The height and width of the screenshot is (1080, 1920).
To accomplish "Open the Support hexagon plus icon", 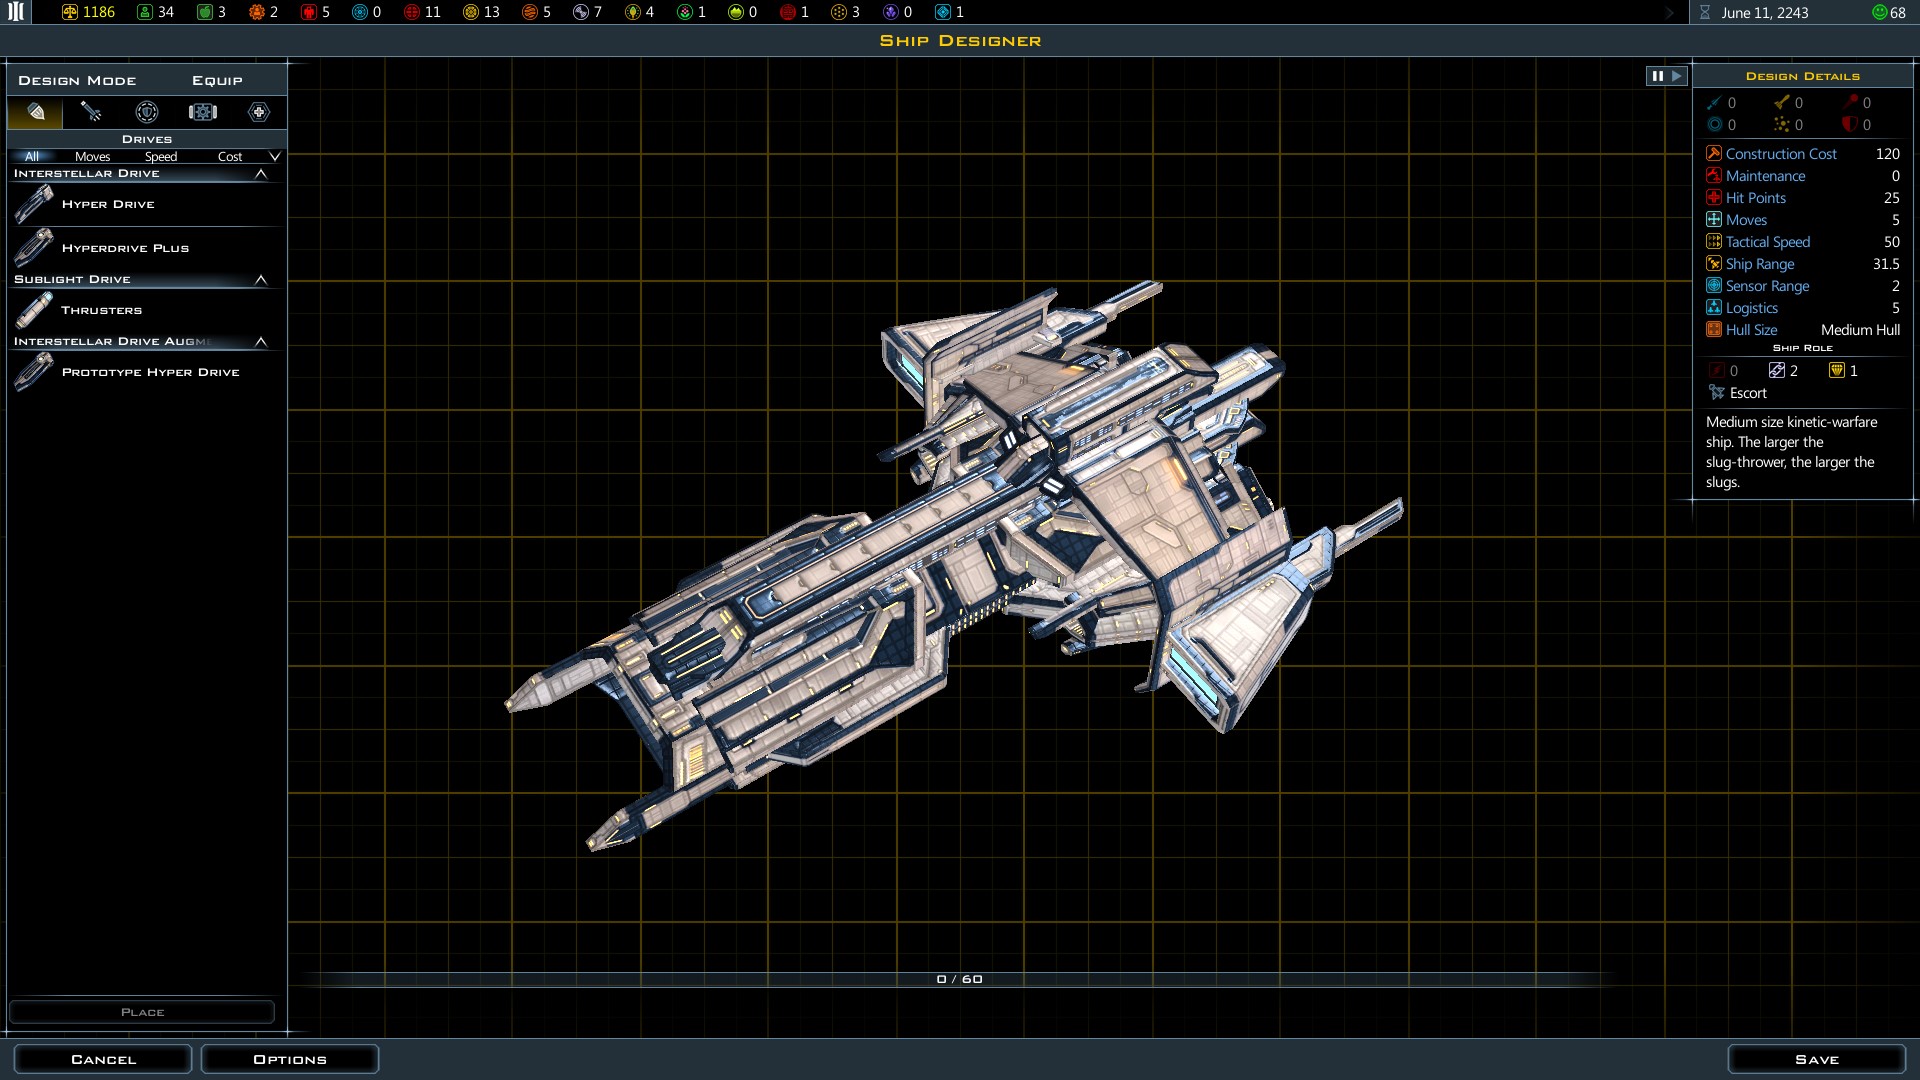I will click(259, 112).
